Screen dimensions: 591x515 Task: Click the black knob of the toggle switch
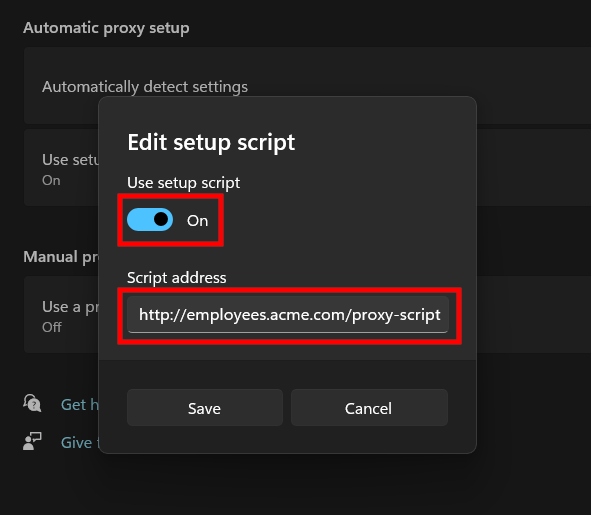tap(161, 219)
